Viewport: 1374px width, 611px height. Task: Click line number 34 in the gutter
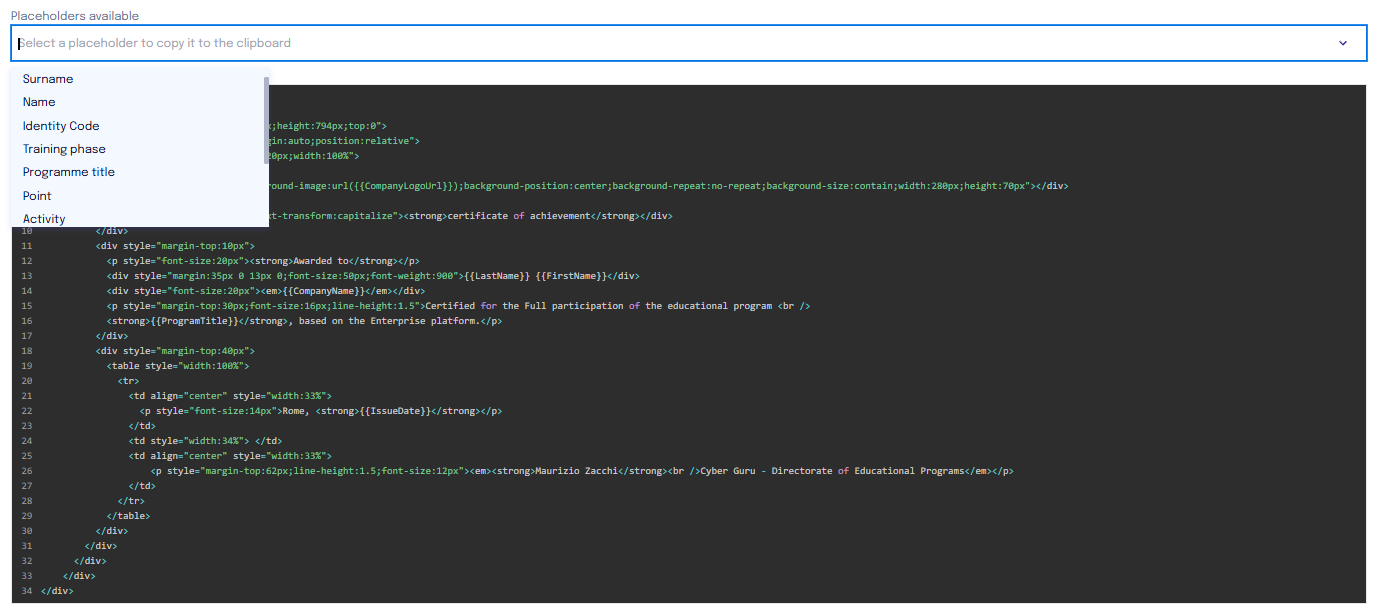click(27, 591)
